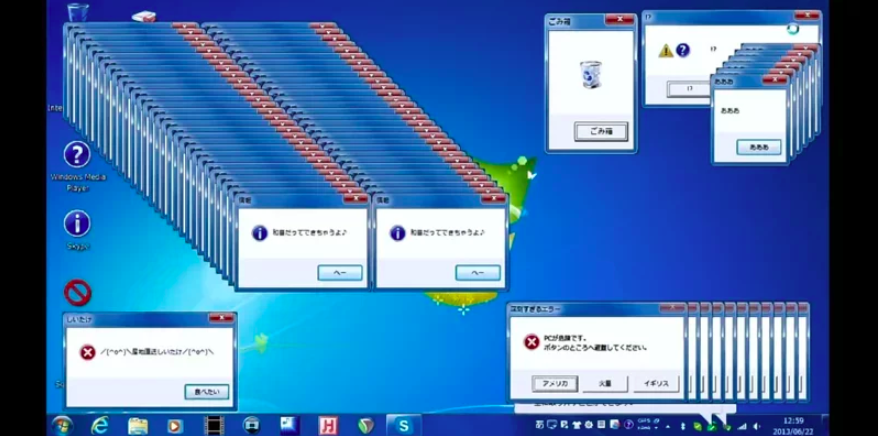Click recycle bin image inside ごみ箱 dialog
879x436 pixels.
click(591, 75)
